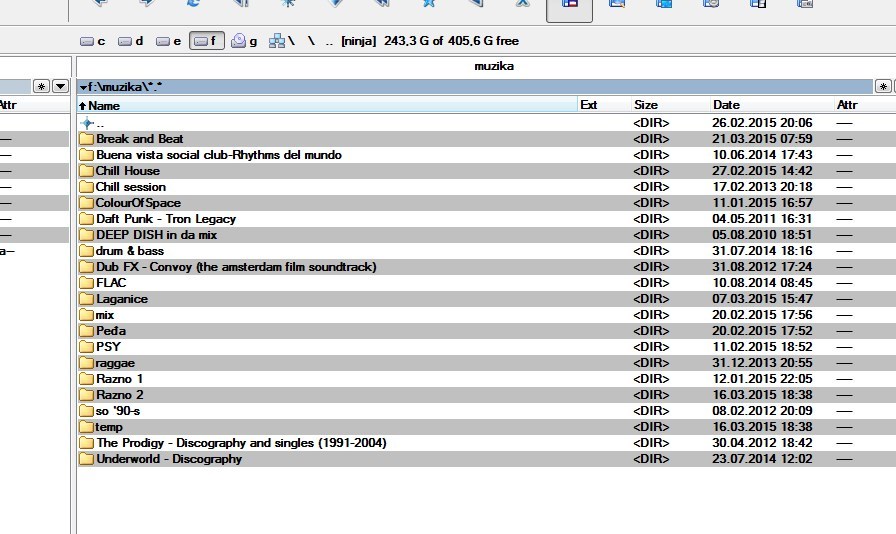Open right panel directory hotlist asterisk button
Screen dimensions: 896x534
(x=883, y=87)
